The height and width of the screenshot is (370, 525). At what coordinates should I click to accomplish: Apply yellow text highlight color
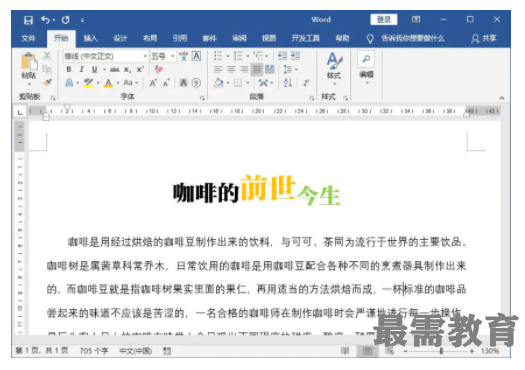pos(88,83)
